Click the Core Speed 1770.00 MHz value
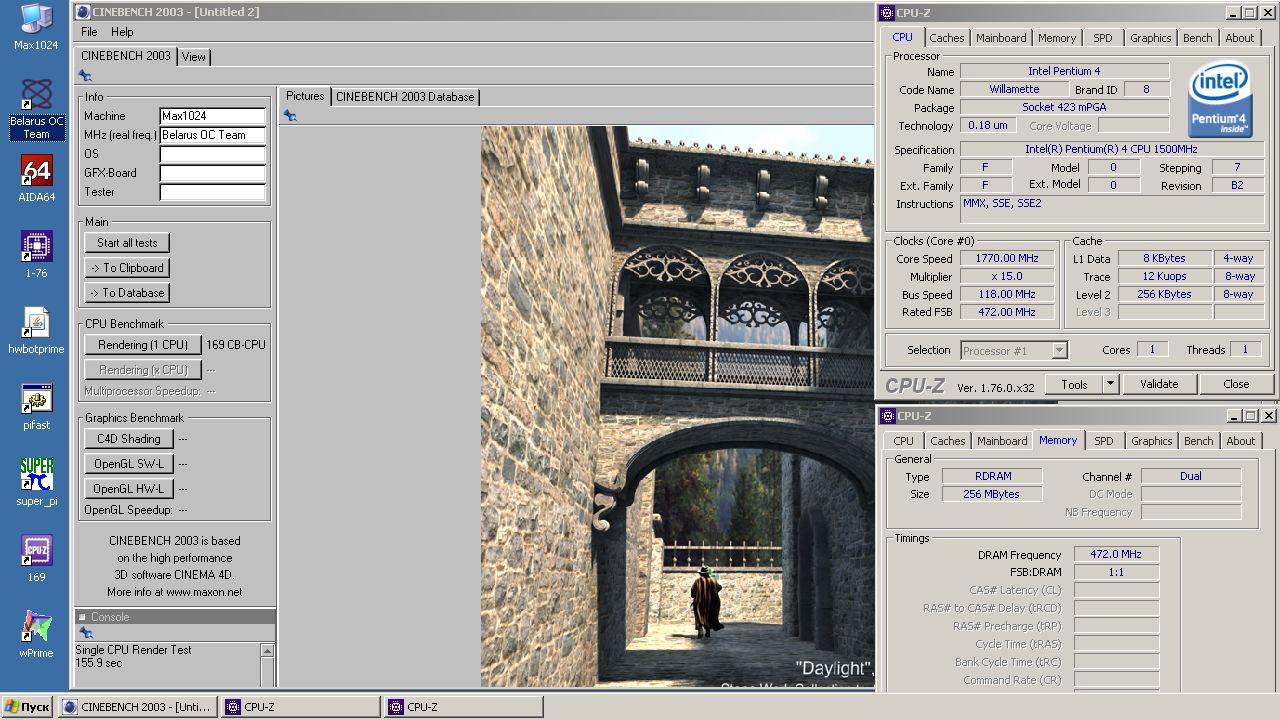1280x720 pixels. coord(1007,259)
